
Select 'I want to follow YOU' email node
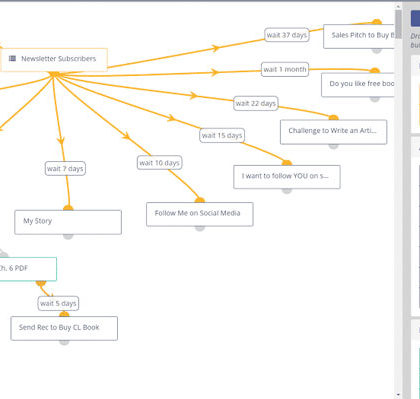(x=287, y=177)
